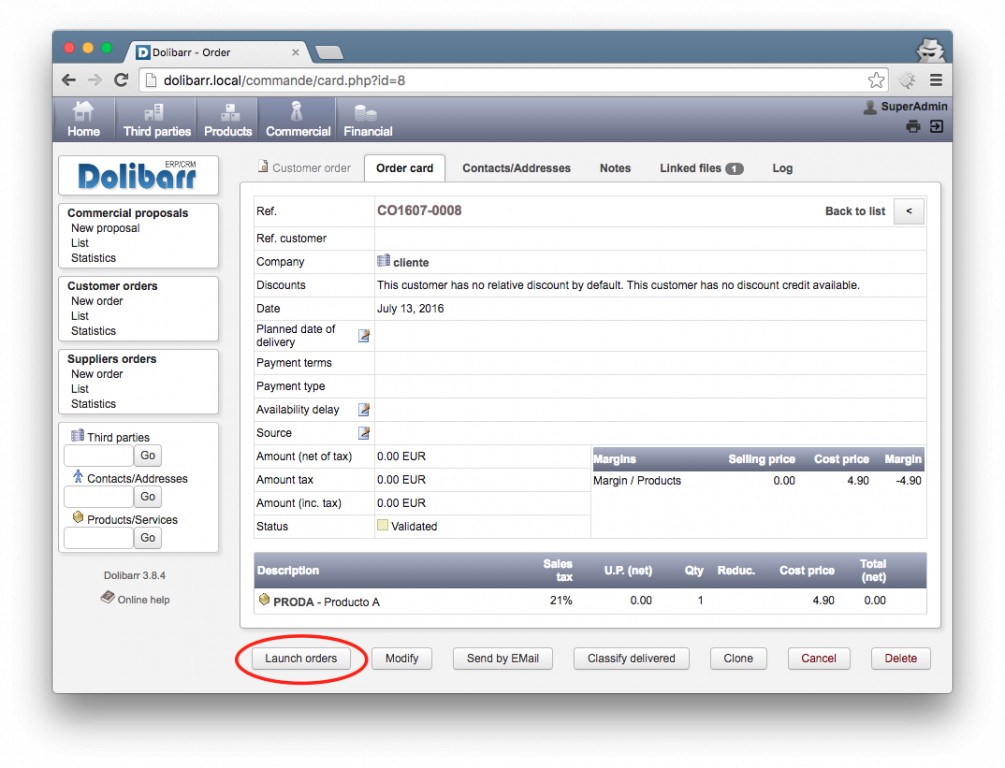Image resolution: width=1005 pixels, height=768 pixels.
Task: Click the Delete order button
Action: tap(901, 658)
